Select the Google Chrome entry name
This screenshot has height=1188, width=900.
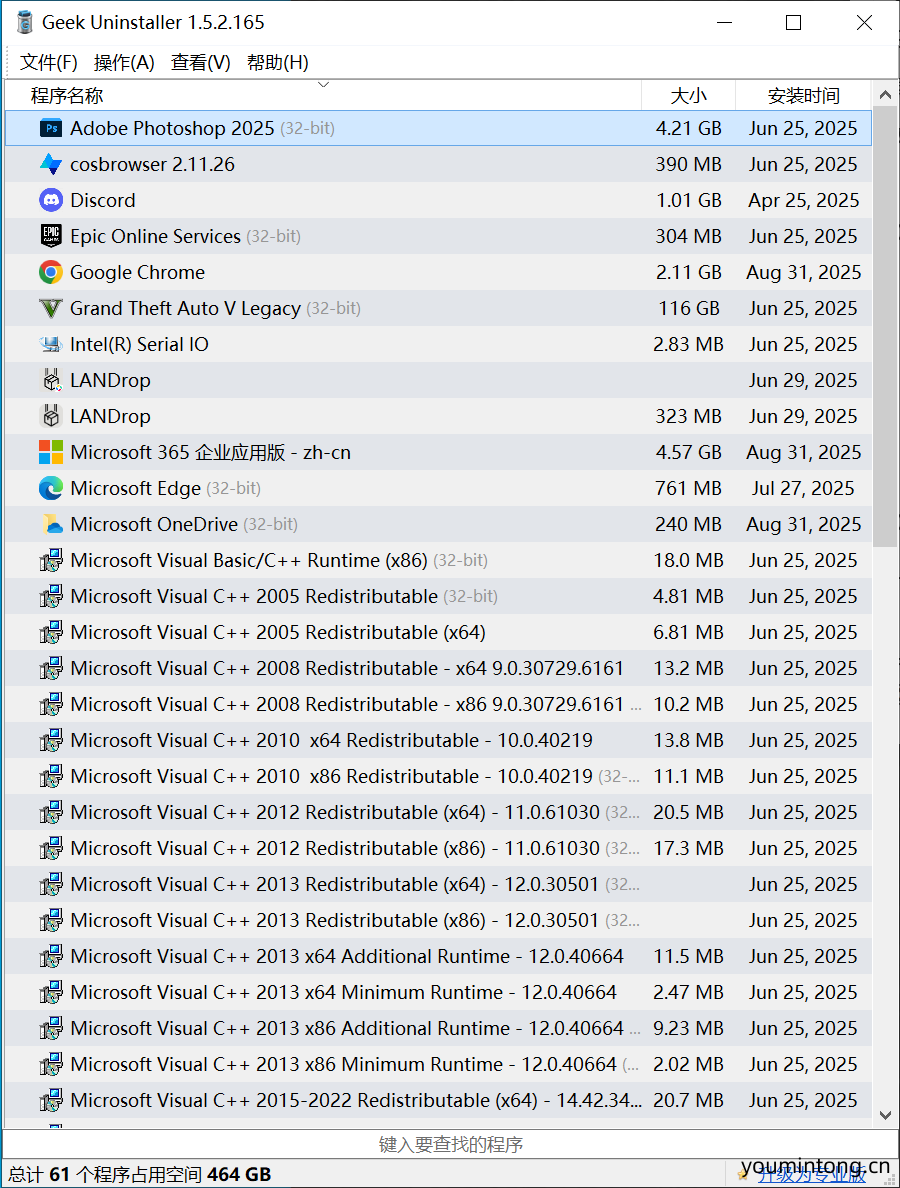pos(137,272)
